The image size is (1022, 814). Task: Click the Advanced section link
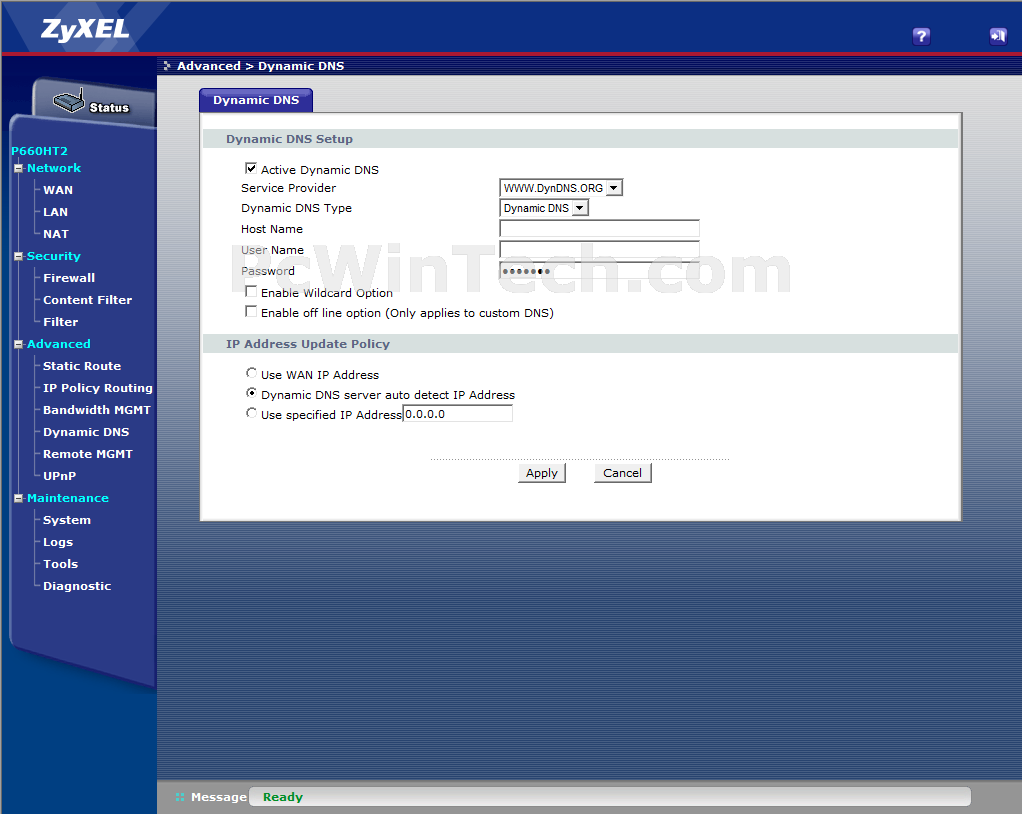coord(59,344)
